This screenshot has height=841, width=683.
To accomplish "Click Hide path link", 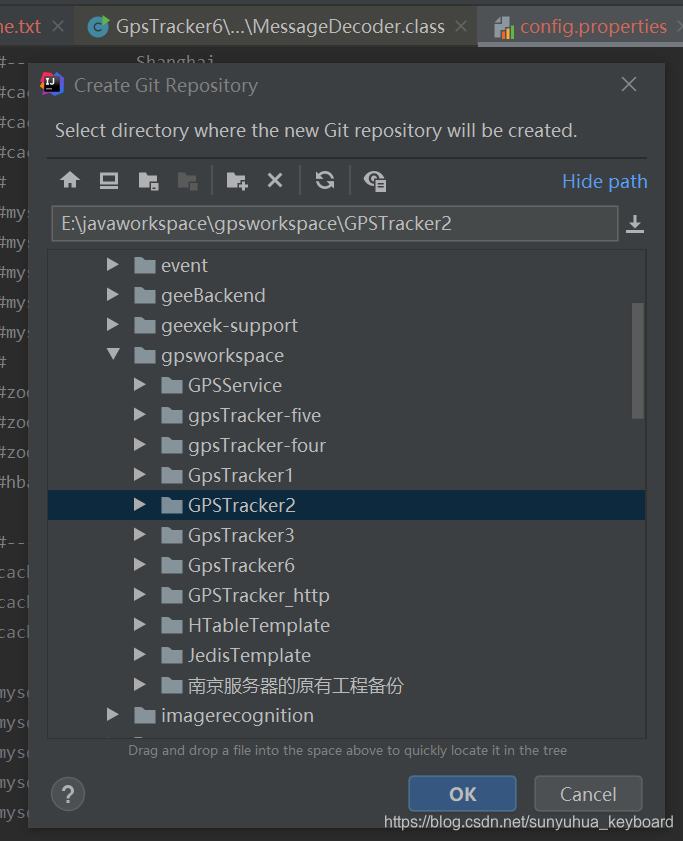I will point(605,181).
